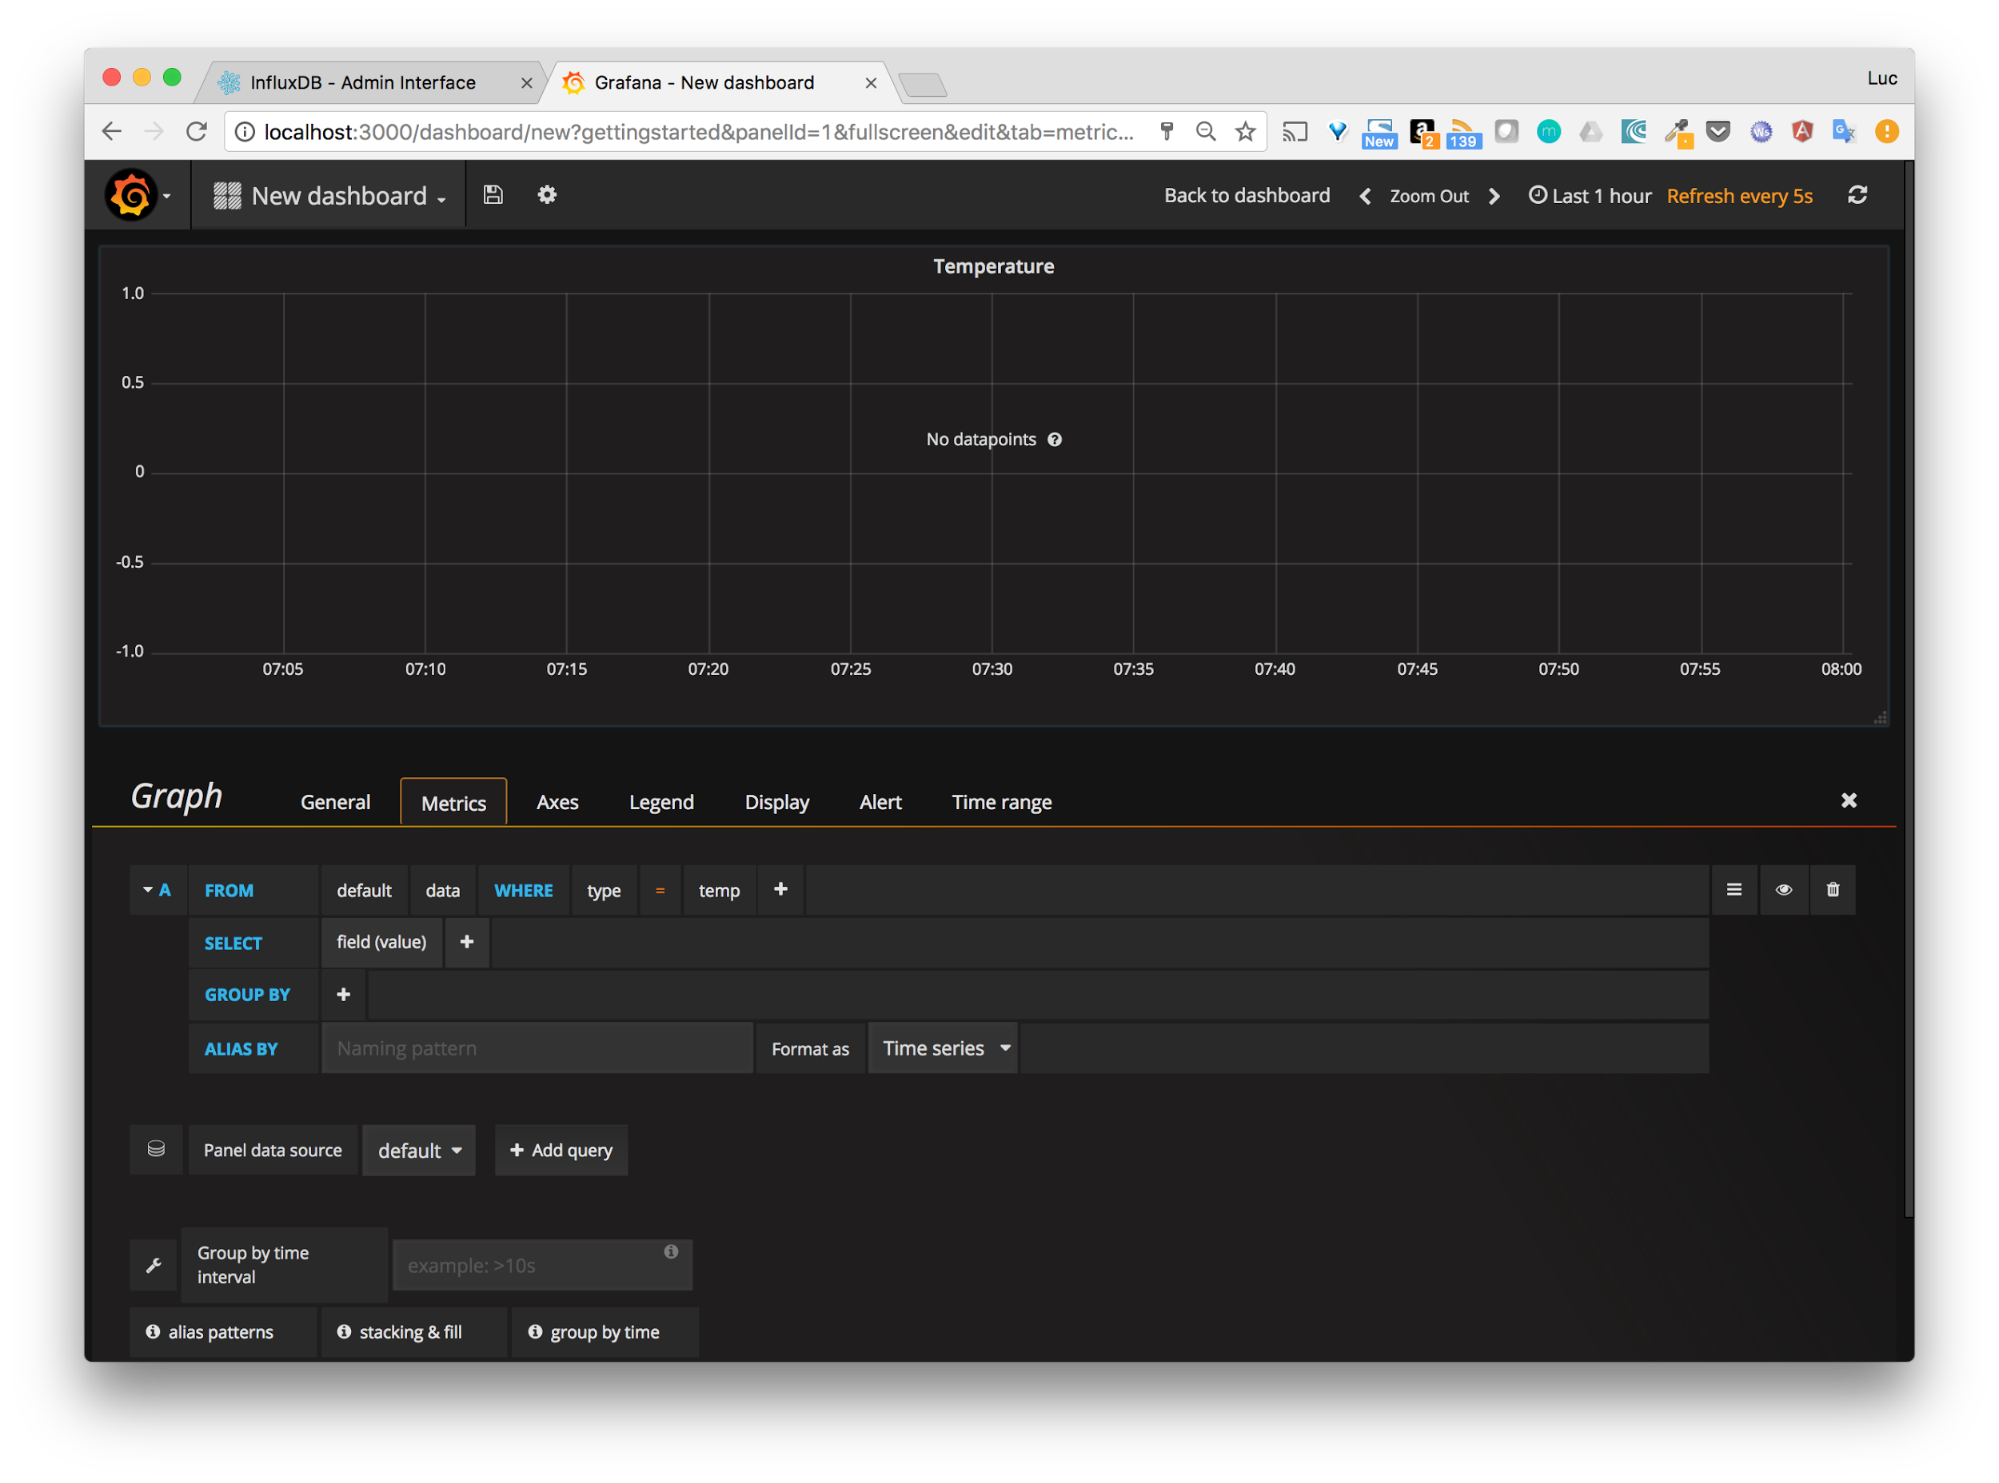Screen dimensions: 1999x1483
Task: Close the graph editor with the X icon
Action: click(1849, 800)
